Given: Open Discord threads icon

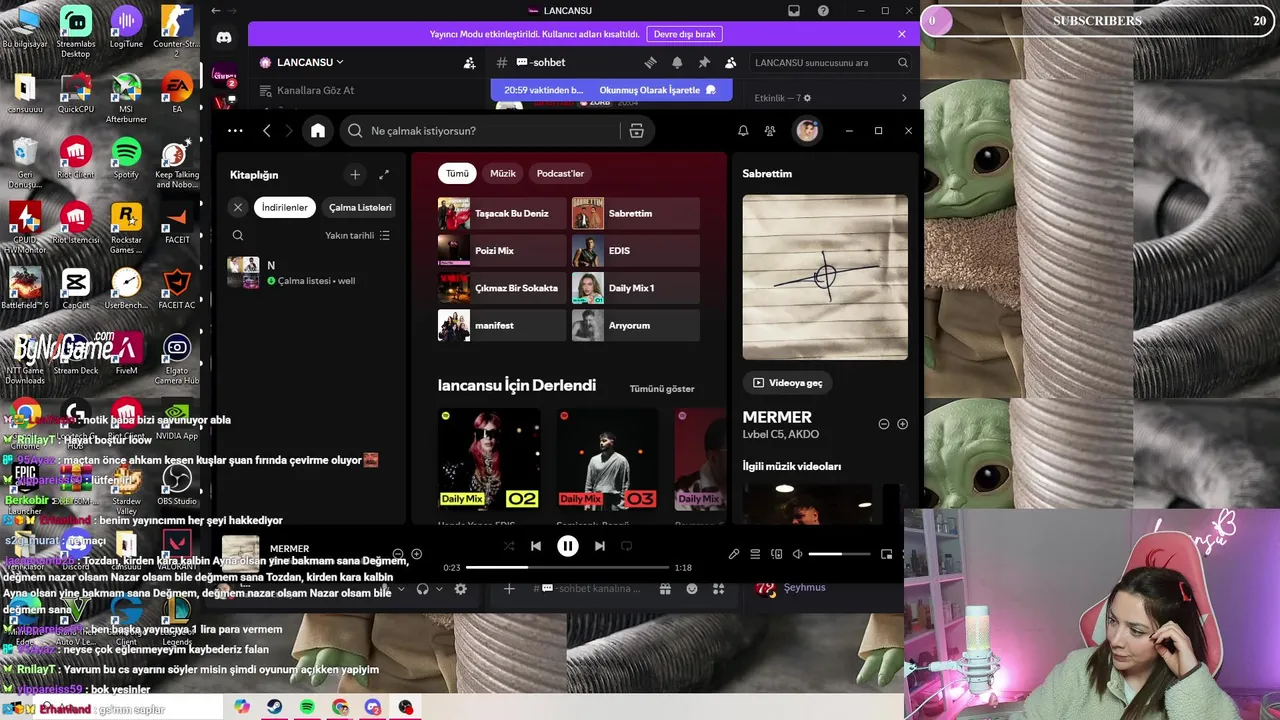Looking at the screenshot, I should (650, 62).
